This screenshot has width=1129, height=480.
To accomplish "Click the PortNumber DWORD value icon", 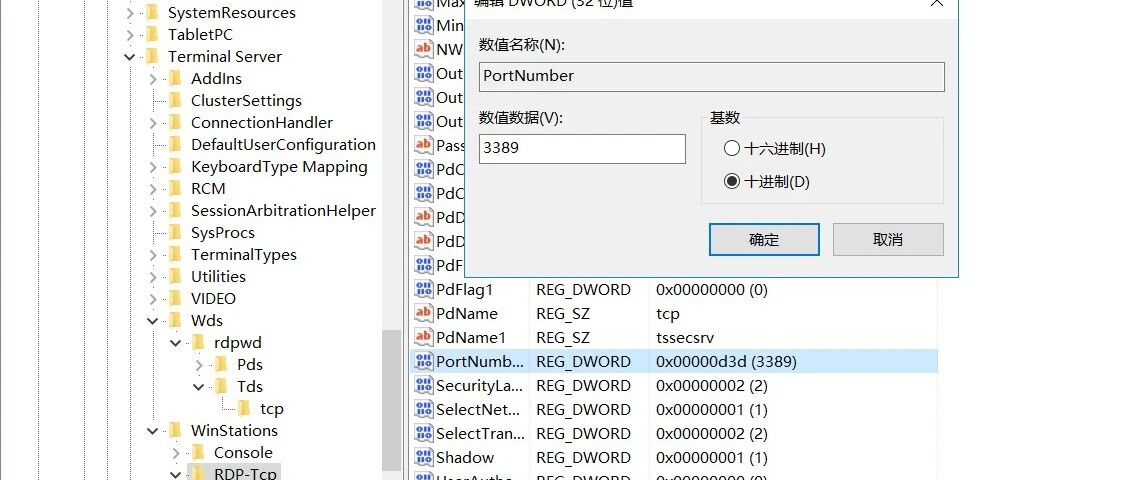I will coord(423,361).
